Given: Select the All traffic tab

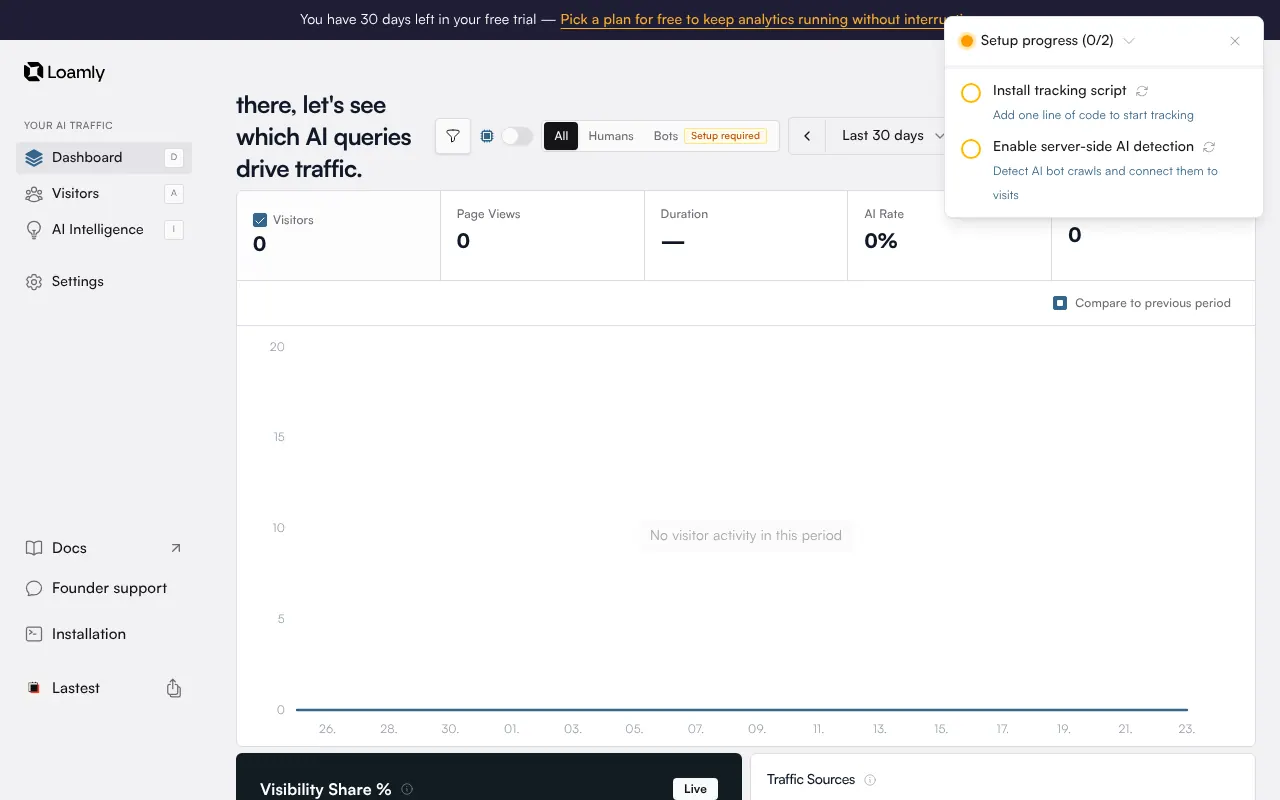Looking at the screenshot, I should tap(561, 136).
